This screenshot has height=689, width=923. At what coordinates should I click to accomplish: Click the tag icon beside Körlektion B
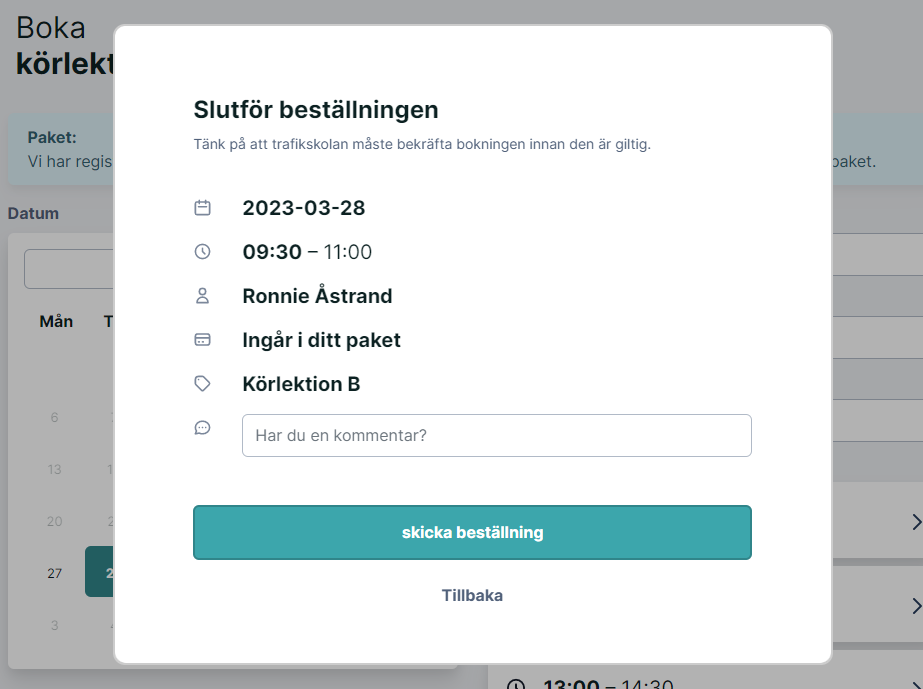[x=202, y=384]
